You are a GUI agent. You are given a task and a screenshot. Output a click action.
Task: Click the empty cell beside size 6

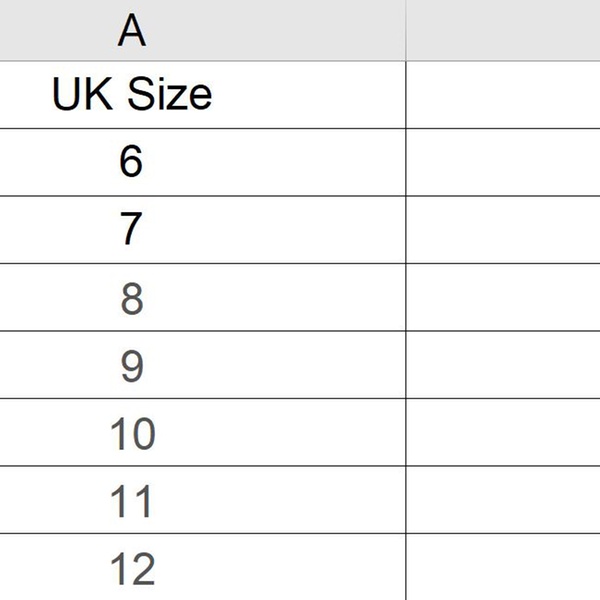(x=503, y=162)
